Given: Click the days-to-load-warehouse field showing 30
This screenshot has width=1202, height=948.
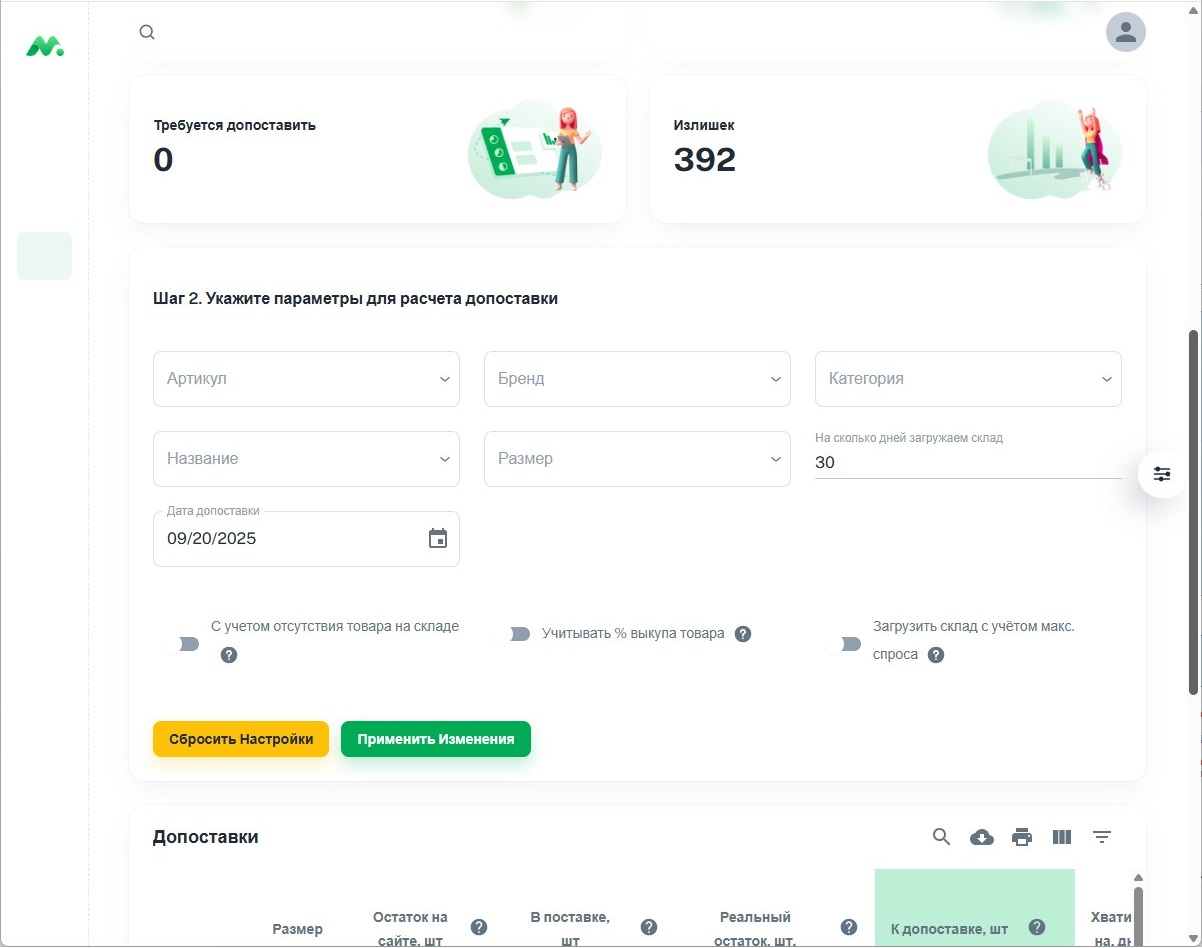Looking at the screenshot, I should (x=968, y=462).
